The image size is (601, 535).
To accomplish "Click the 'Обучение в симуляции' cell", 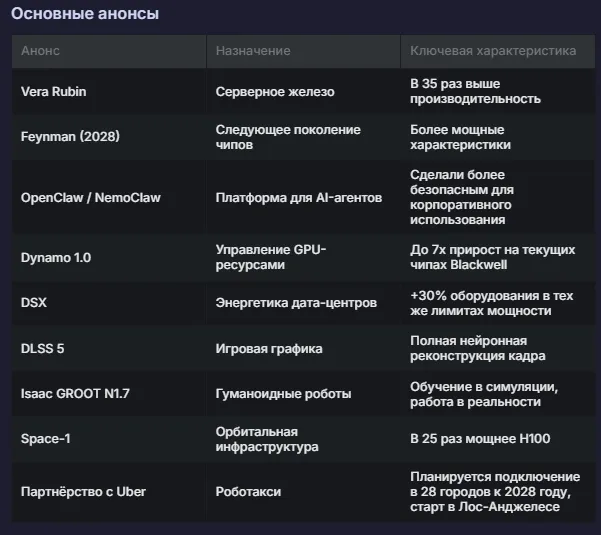I will tap(498, 394).
